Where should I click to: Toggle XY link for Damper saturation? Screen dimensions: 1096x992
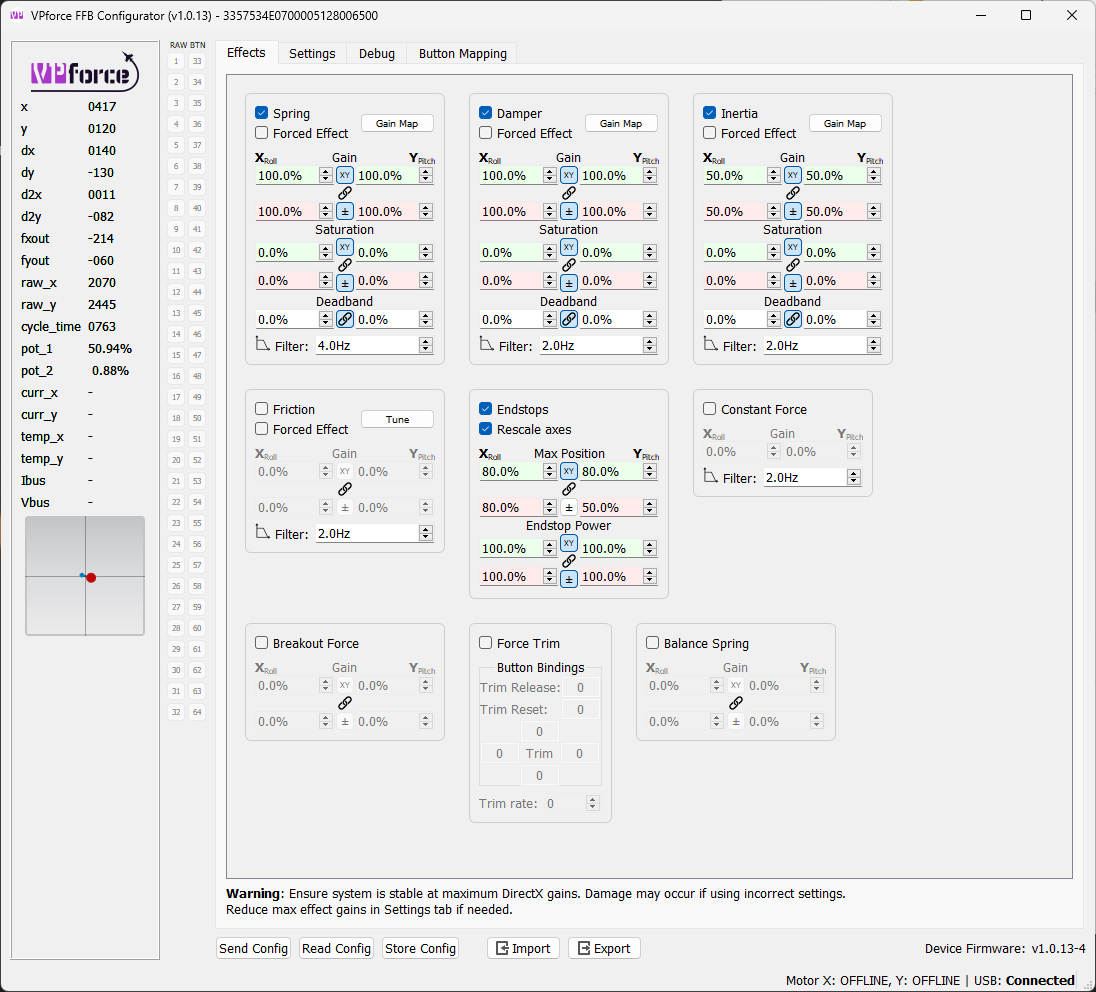[x=569, y=247]
